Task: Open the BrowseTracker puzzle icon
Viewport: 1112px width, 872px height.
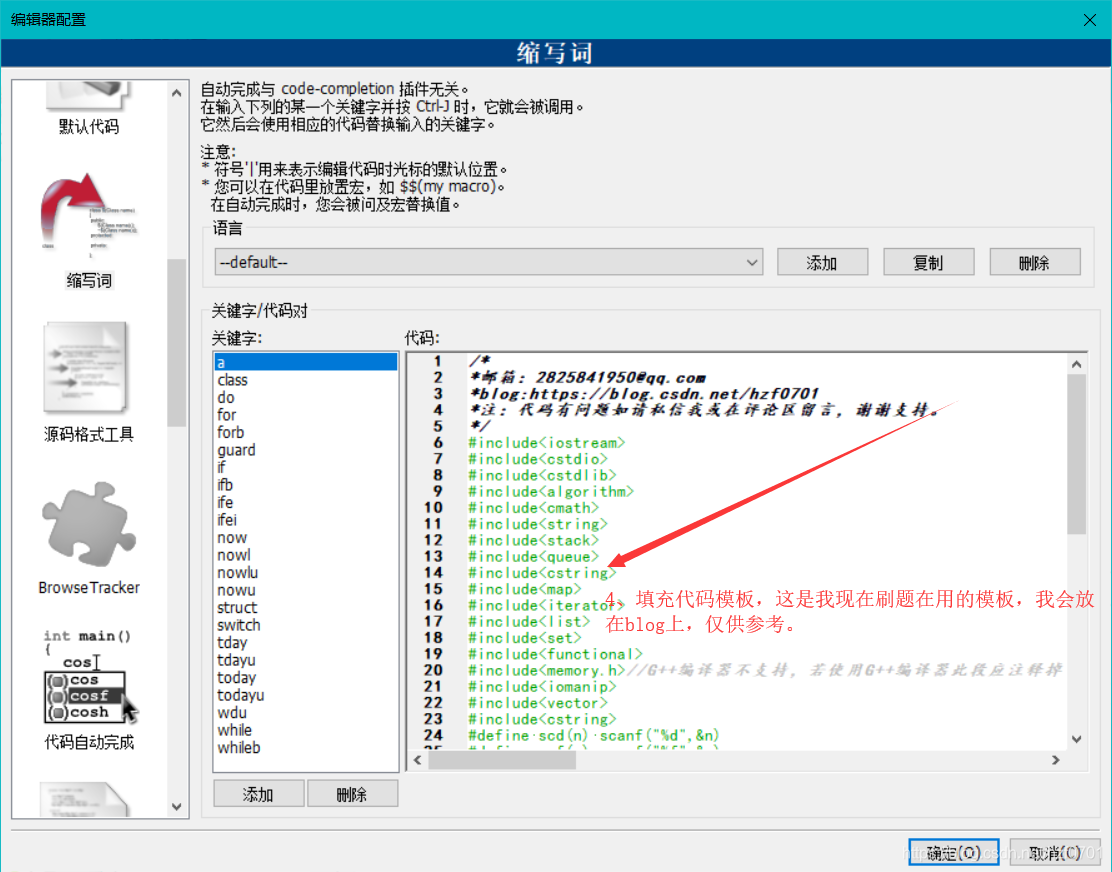Action: [89, 525]
